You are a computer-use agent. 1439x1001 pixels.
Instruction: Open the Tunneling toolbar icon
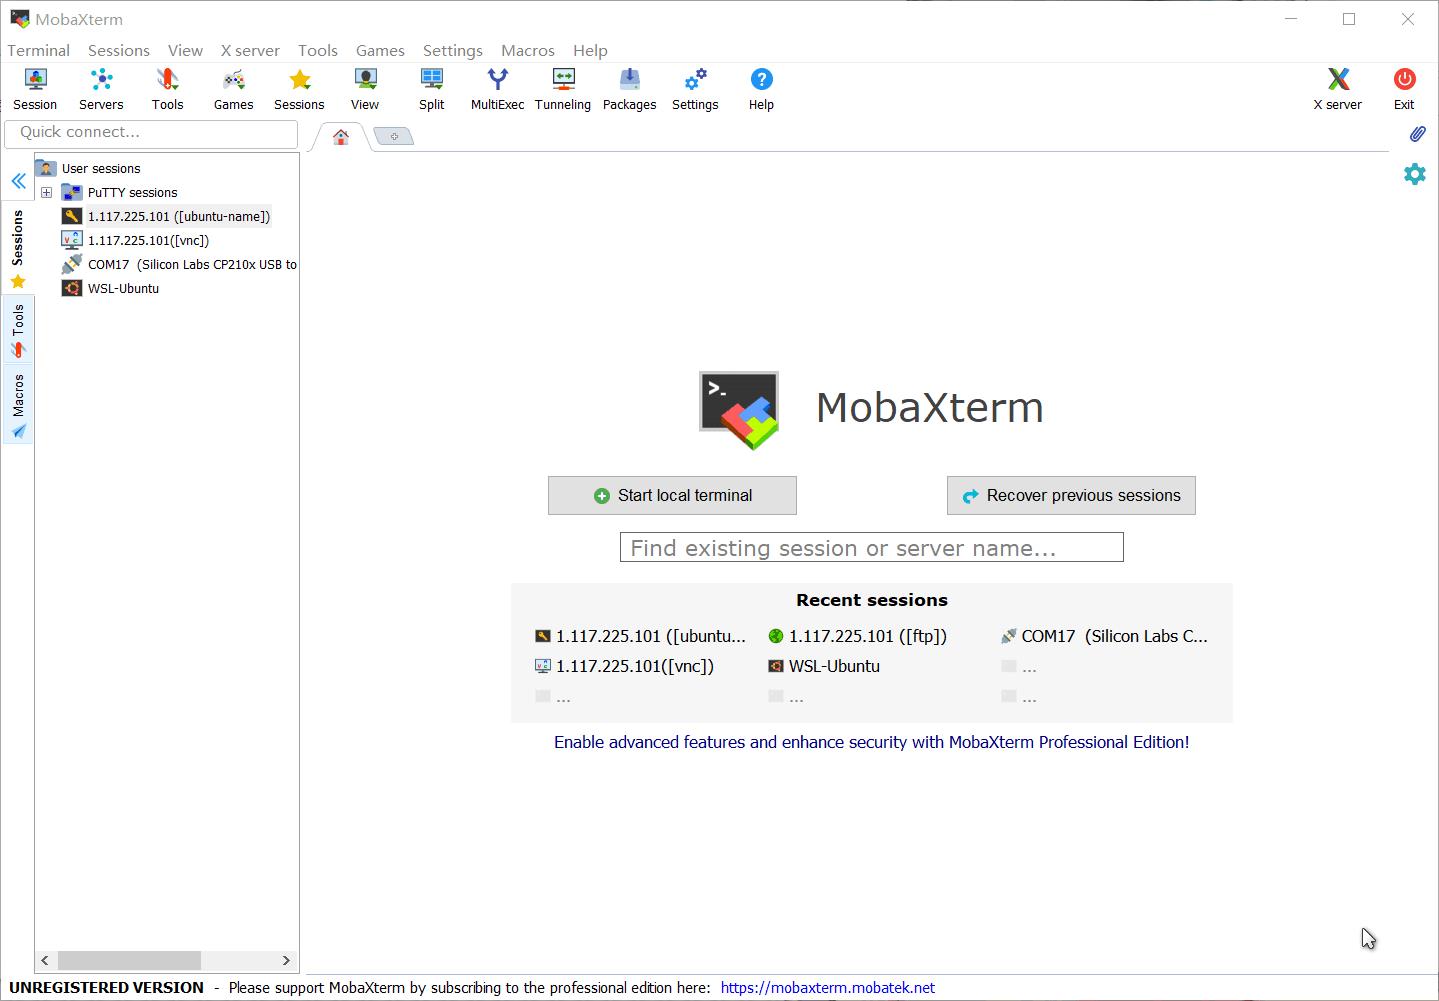(563, 89)
